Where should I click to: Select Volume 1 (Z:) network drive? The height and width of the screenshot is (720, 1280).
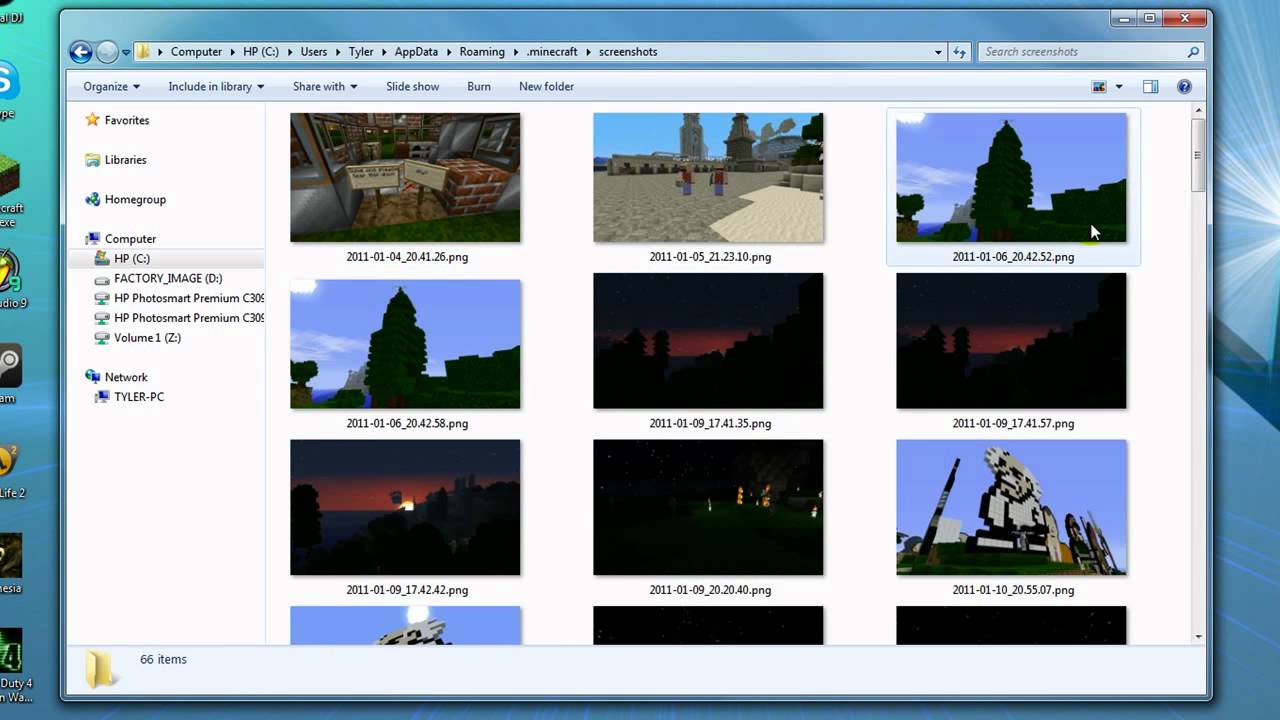click(x=147, y=338)
